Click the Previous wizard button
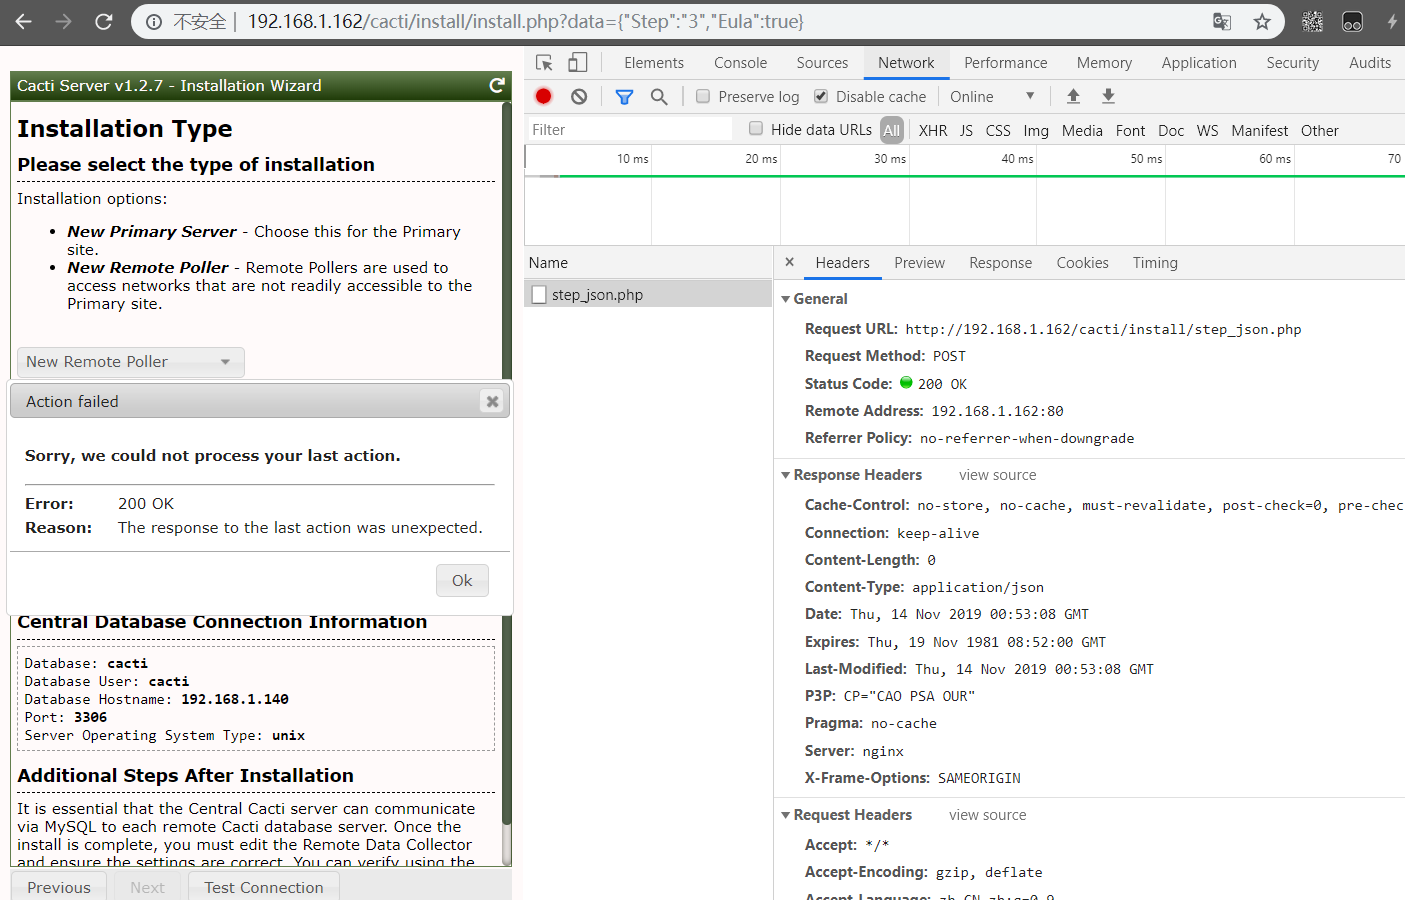1405x900 pixels. (x=59, y=887)
